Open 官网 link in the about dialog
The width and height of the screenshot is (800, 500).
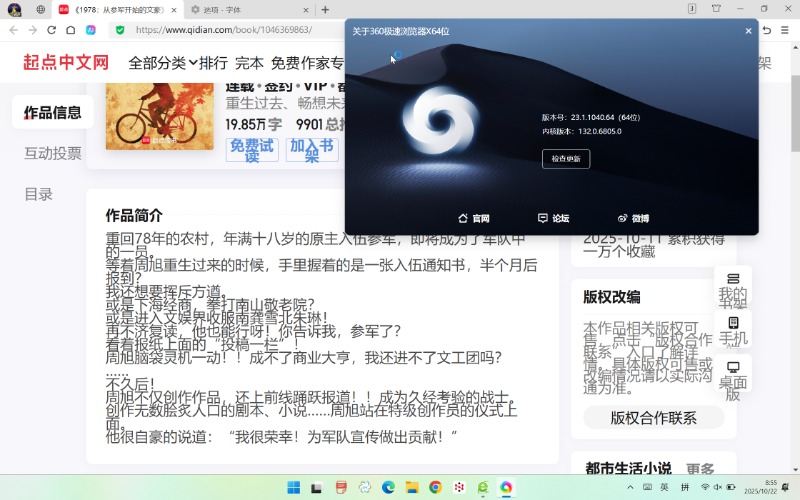(473, 218)
